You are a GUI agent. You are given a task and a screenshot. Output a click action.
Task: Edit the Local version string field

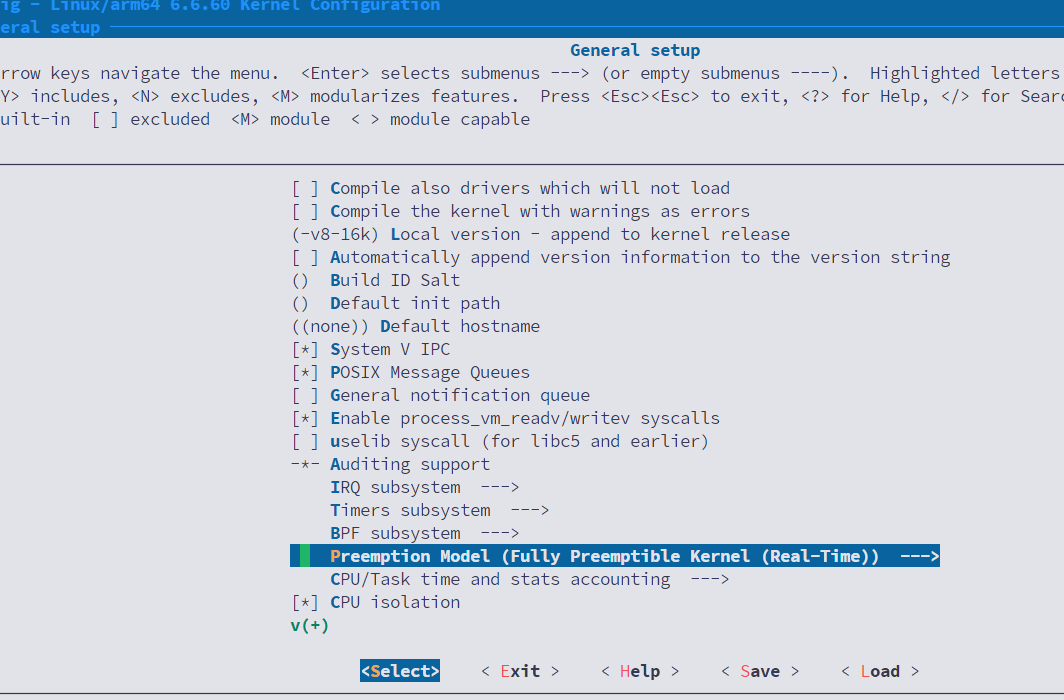560,234
